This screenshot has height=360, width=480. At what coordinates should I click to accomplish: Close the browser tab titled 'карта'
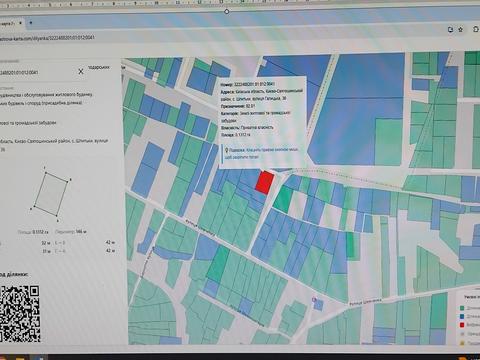pyautogui.click(x=20, y=23)
